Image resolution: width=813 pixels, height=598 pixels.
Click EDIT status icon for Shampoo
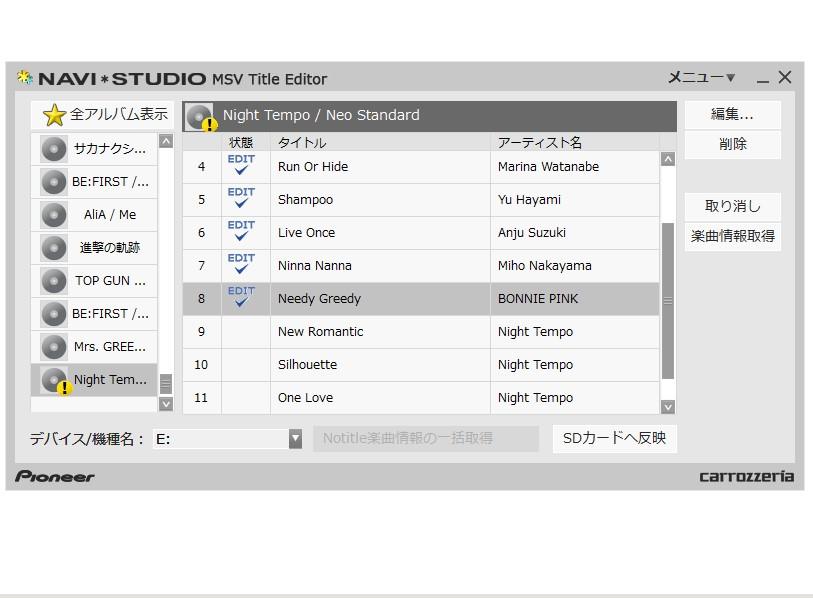pyautogui.click(x=241, y=198)
